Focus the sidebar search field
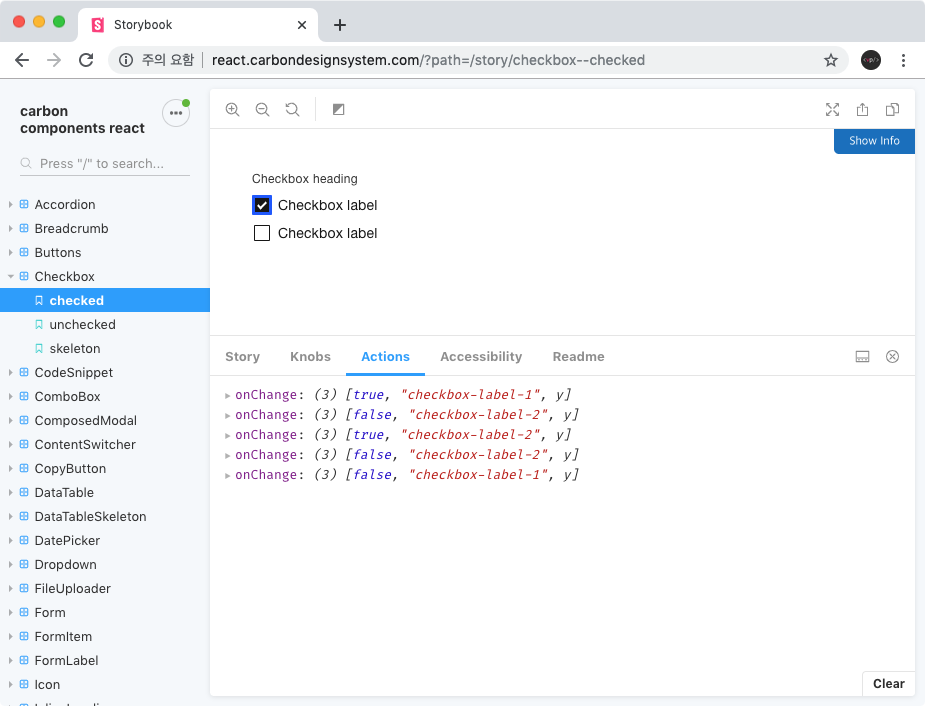The height and width of the screenshot is (706, 925). [105, 163]
